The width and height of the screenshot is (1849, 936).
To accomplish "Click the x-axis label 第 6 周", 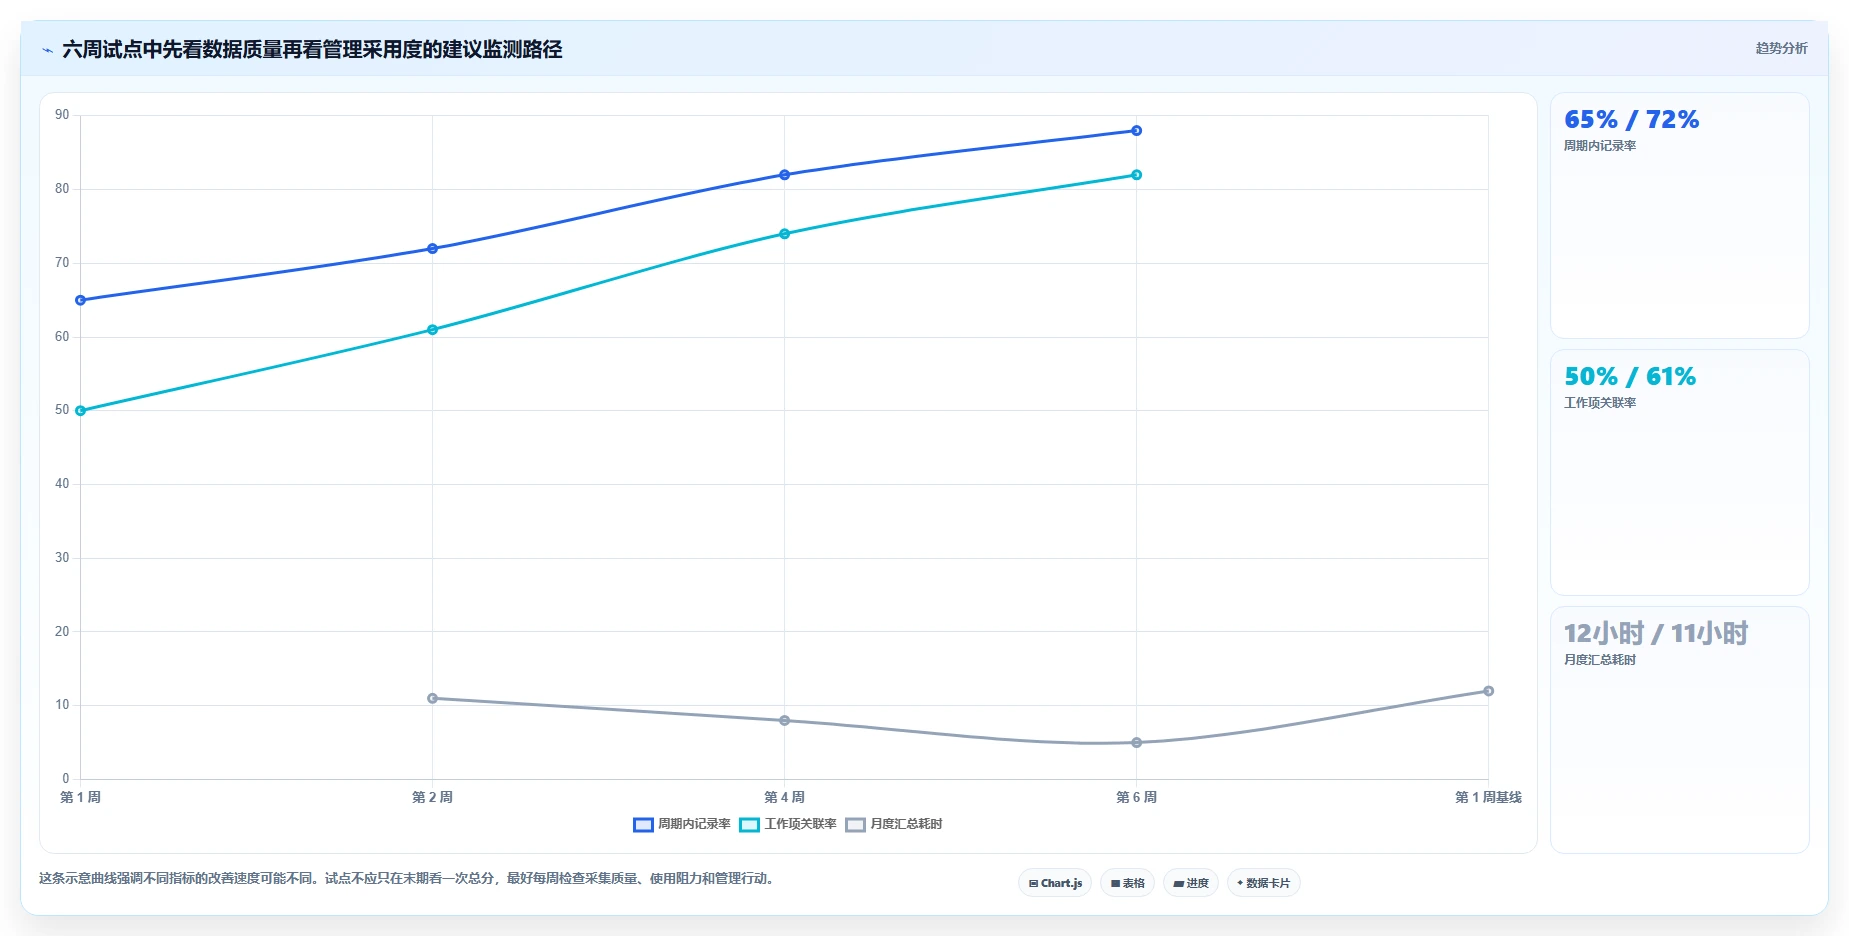I will coord(1136,798).
